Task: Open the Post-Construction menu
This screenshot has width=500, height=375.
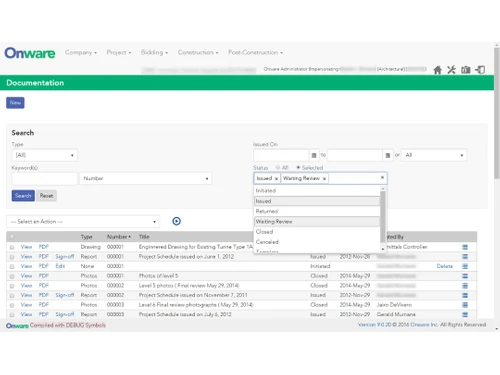Action: pyautogui.click(x=255, y=52)
